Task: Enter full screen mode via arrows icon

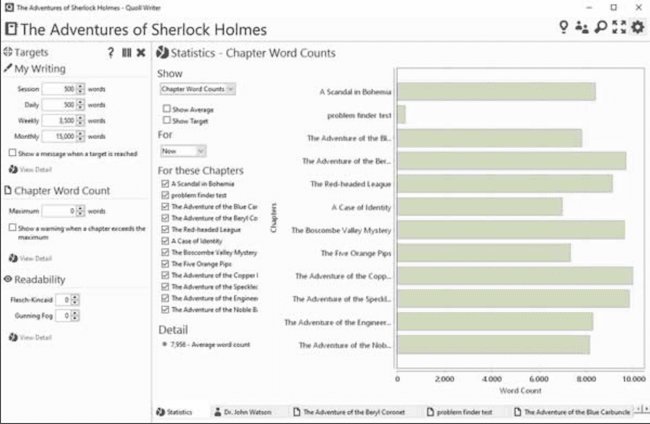Action: [618, 28]
